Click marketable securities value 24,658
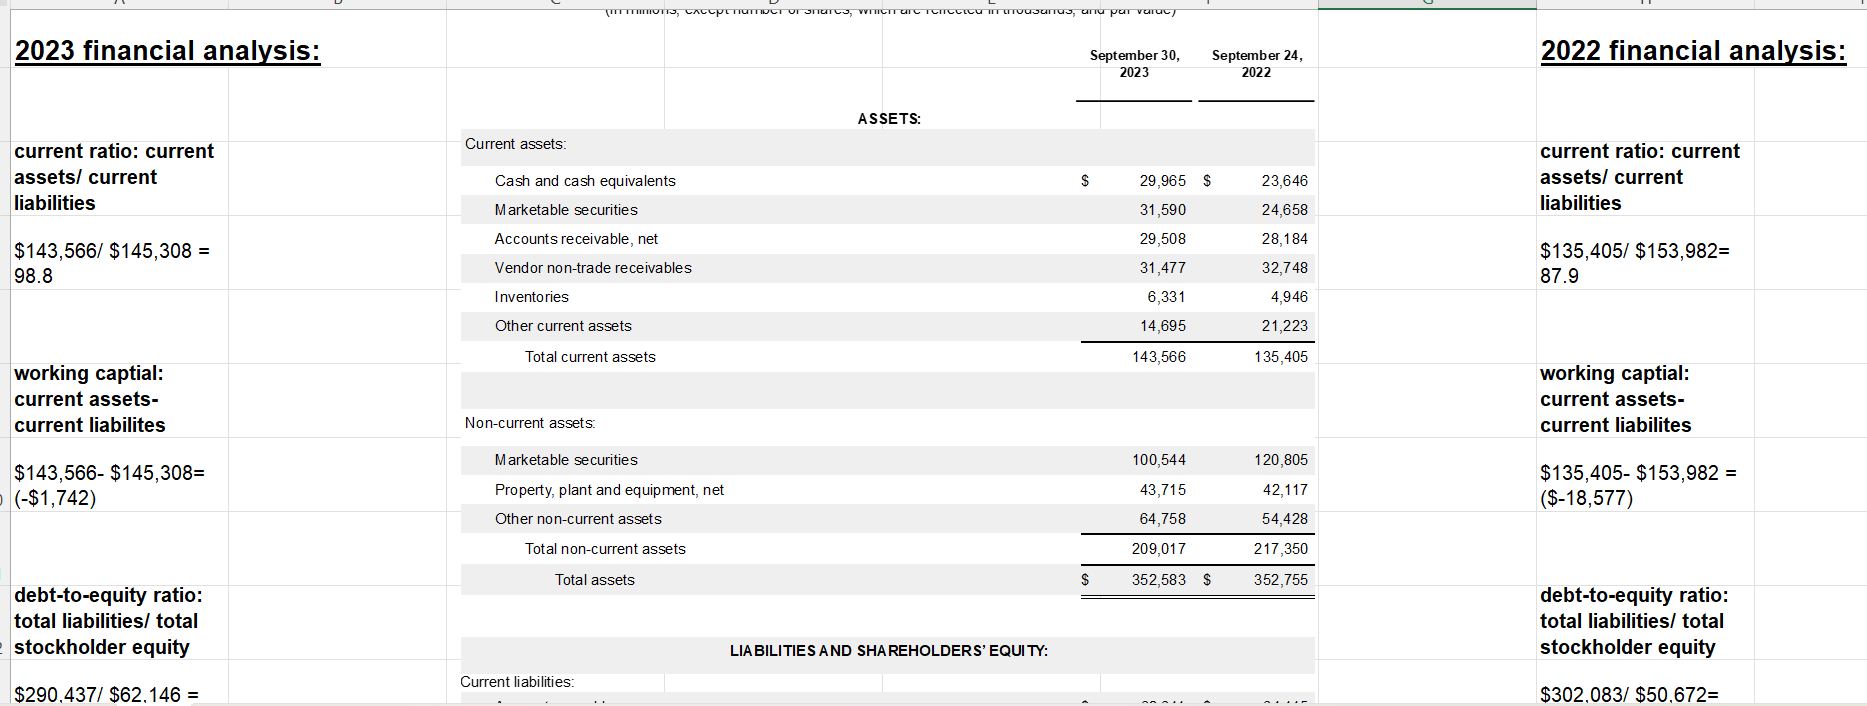This screenshot has height=706, width=1867. (x=1284, y=210)
